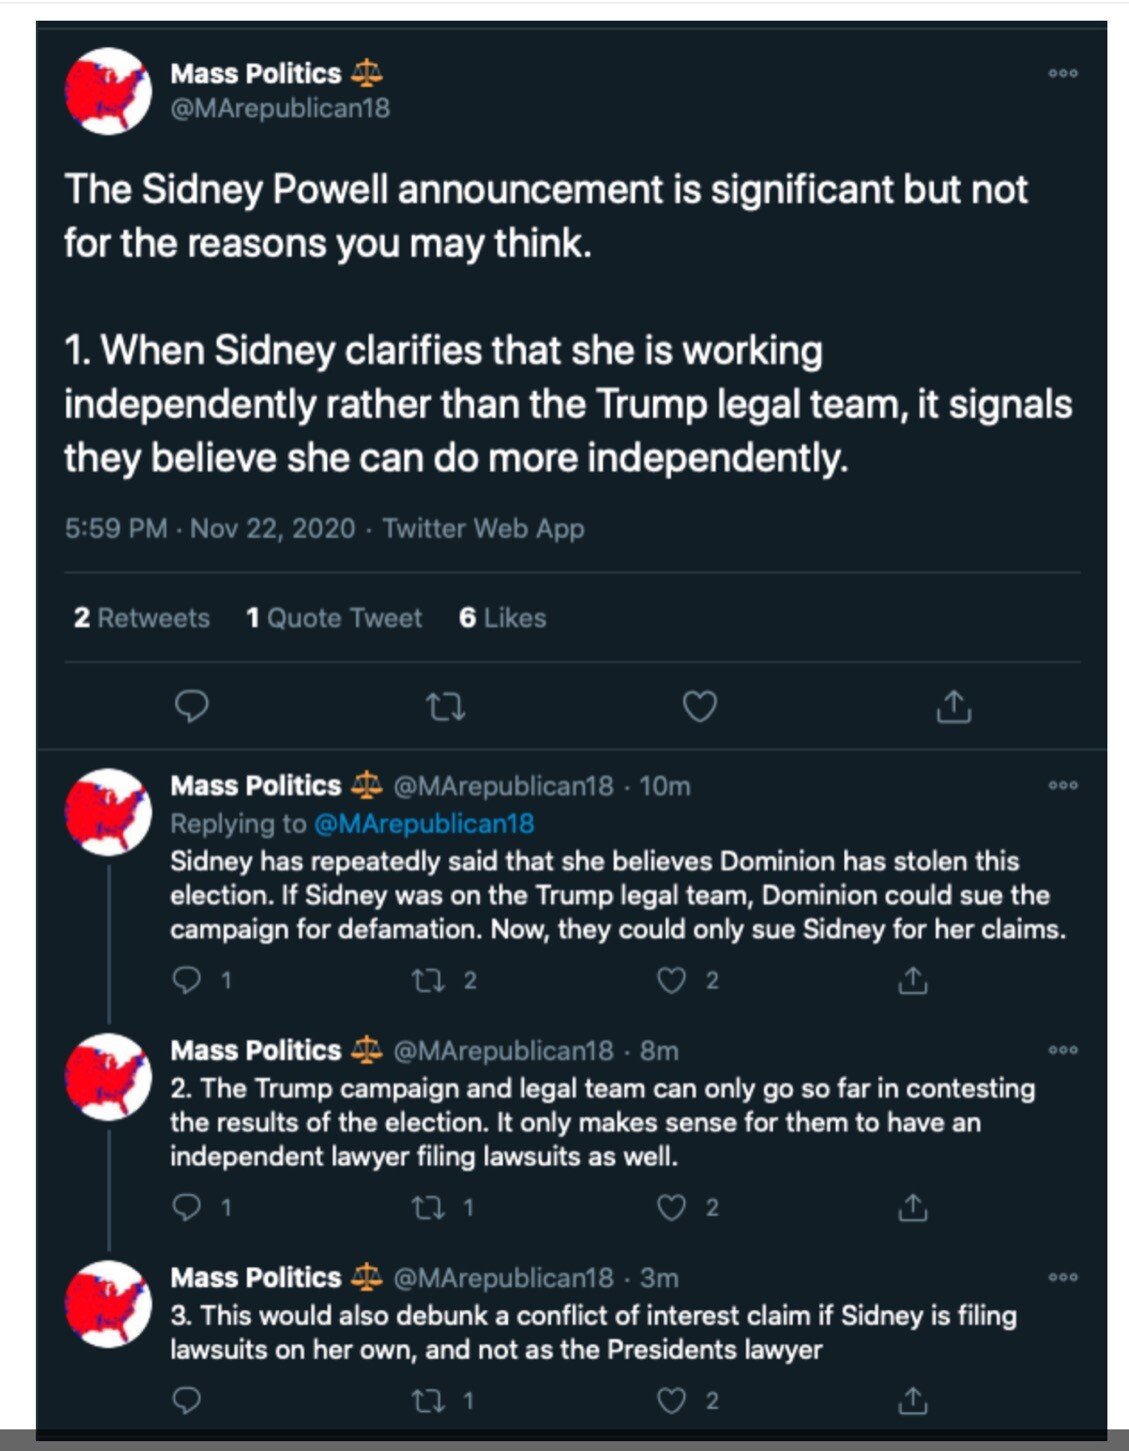Open more menu on the 8m reply
This screenshot has height=1451, width=1129.
tap(1062, 1050)
